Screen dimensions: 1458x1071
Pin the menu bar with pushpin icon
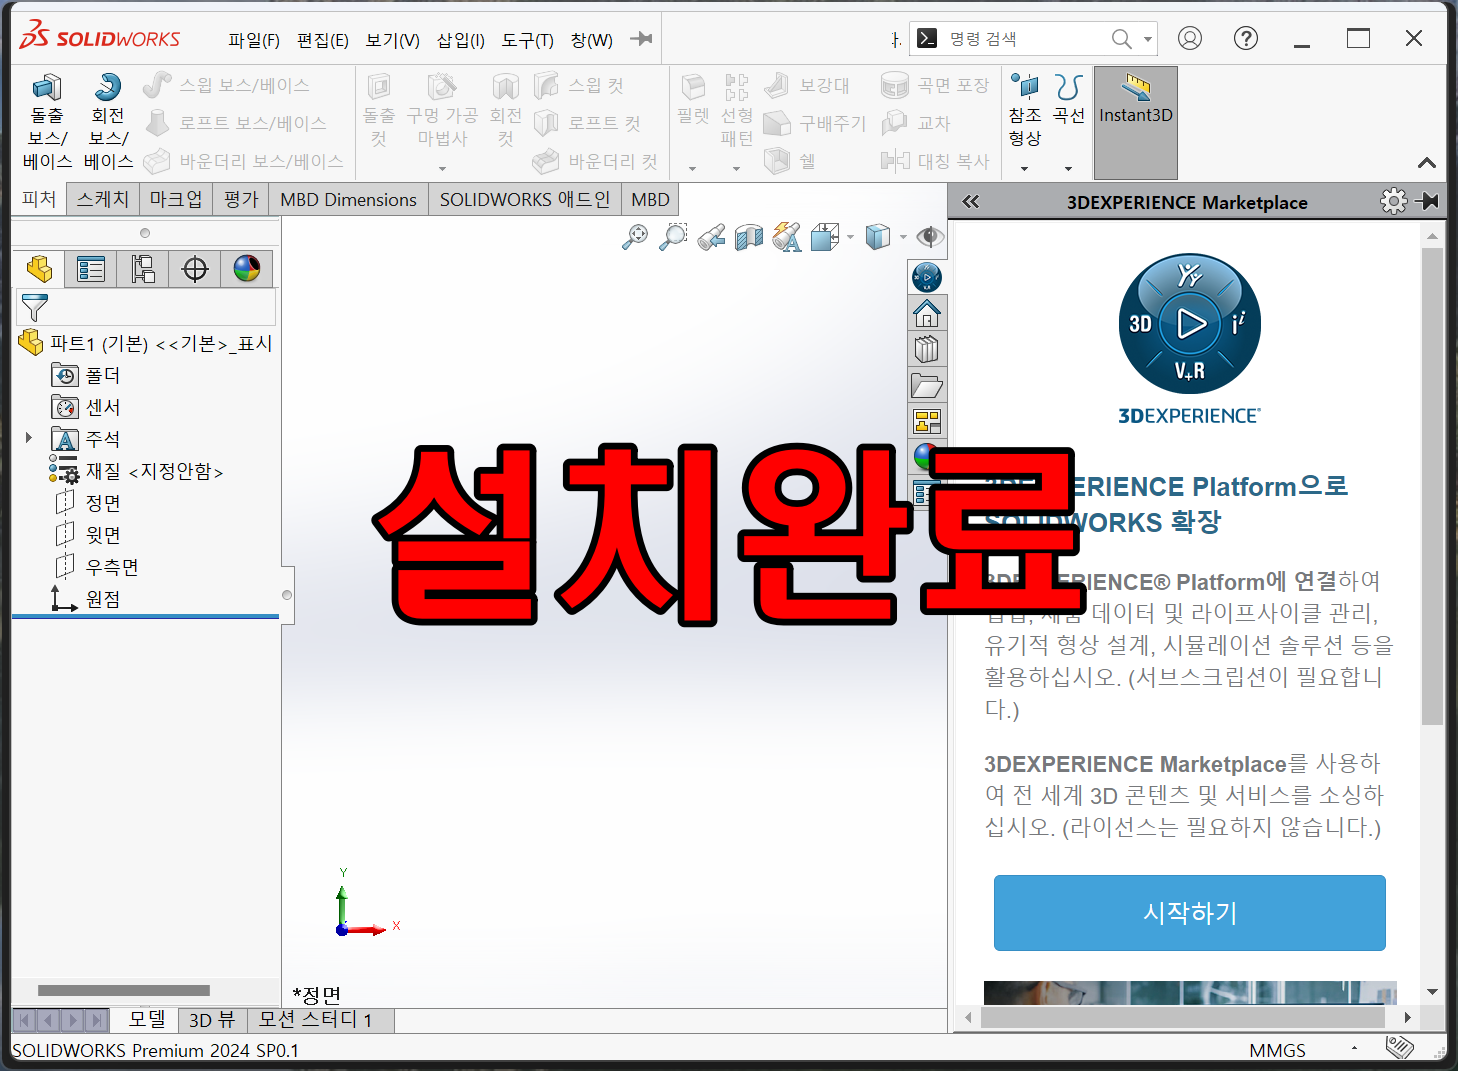coord(642,39)
